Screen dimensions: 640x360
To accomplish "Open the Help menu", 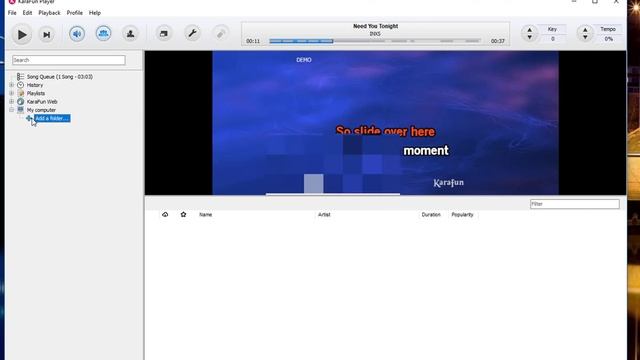I will [95, 13].
